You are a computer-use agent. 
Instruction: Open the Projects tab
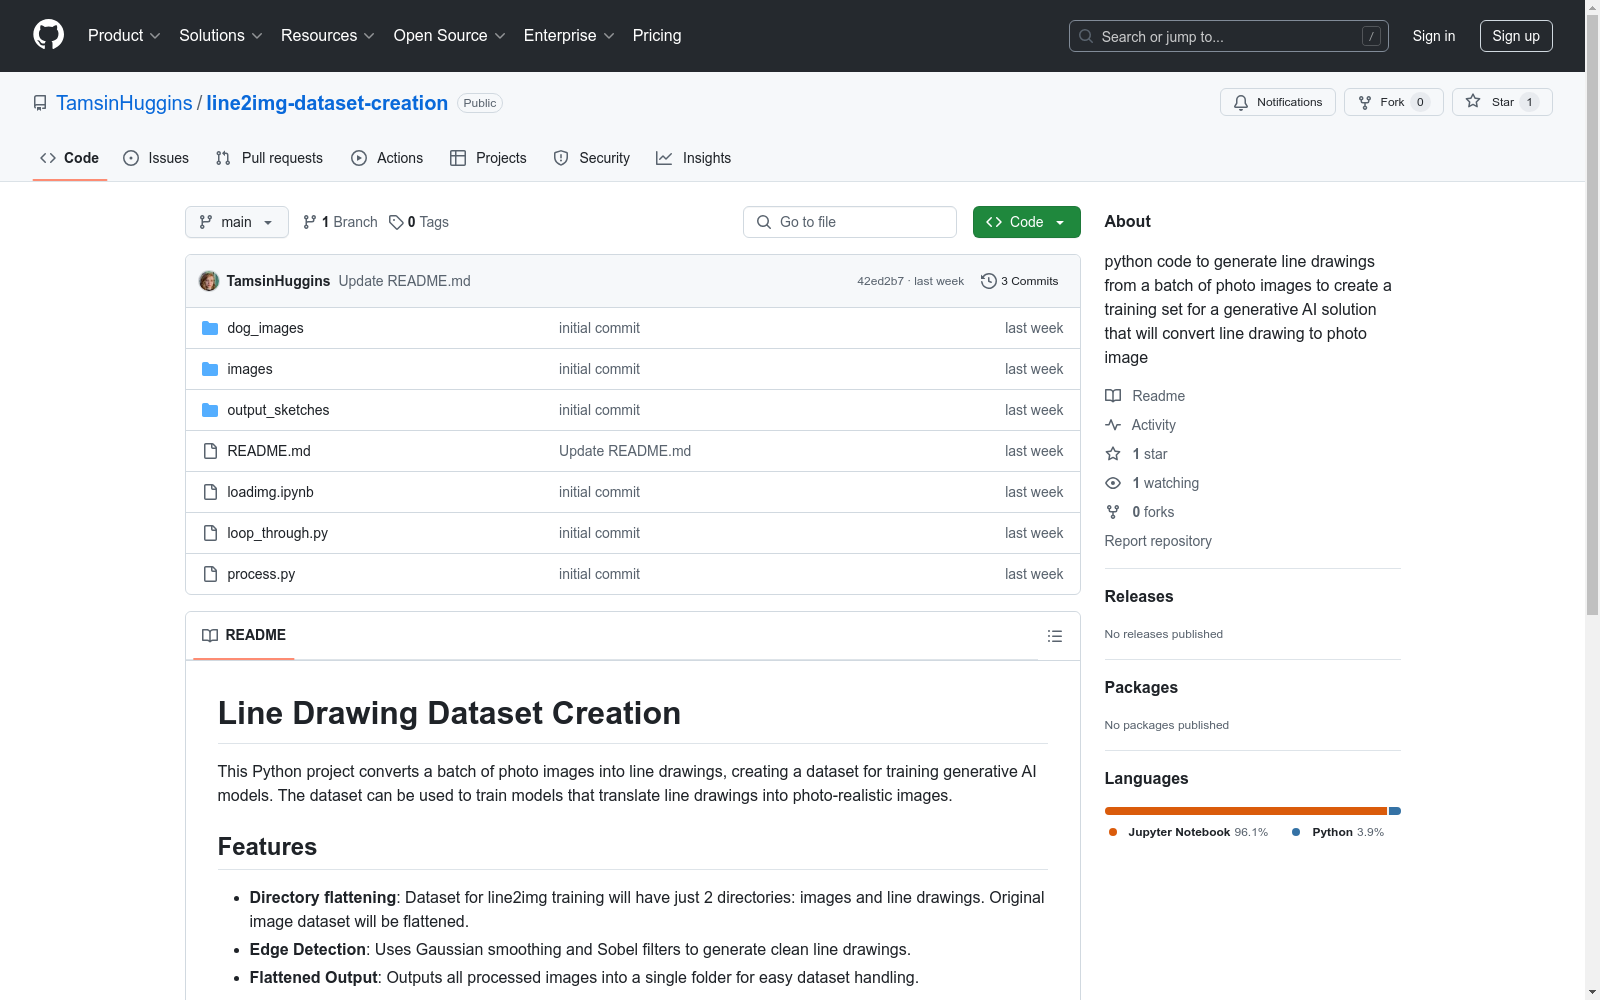pyautogui.click(x=488, y=158)
